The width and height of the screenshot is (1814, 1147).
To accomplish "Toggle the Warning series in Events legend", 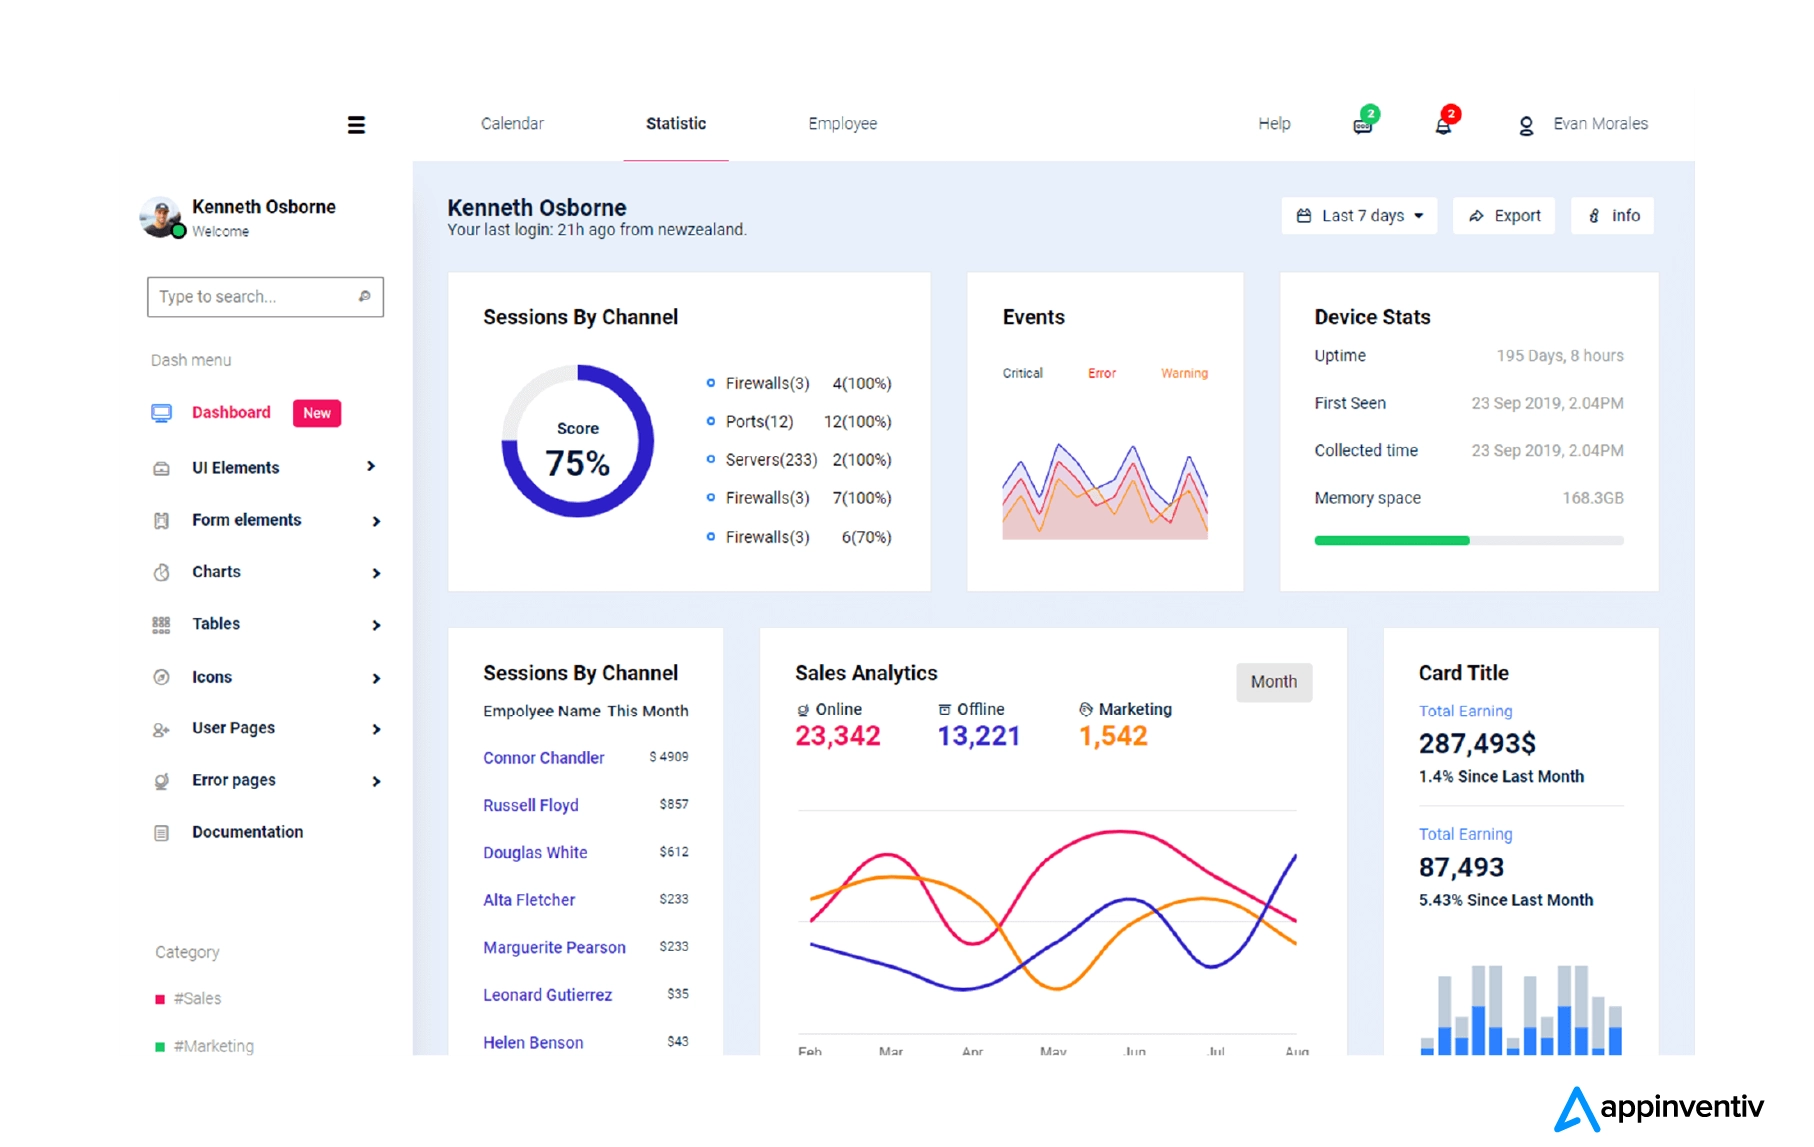I will coord(1184,373).
